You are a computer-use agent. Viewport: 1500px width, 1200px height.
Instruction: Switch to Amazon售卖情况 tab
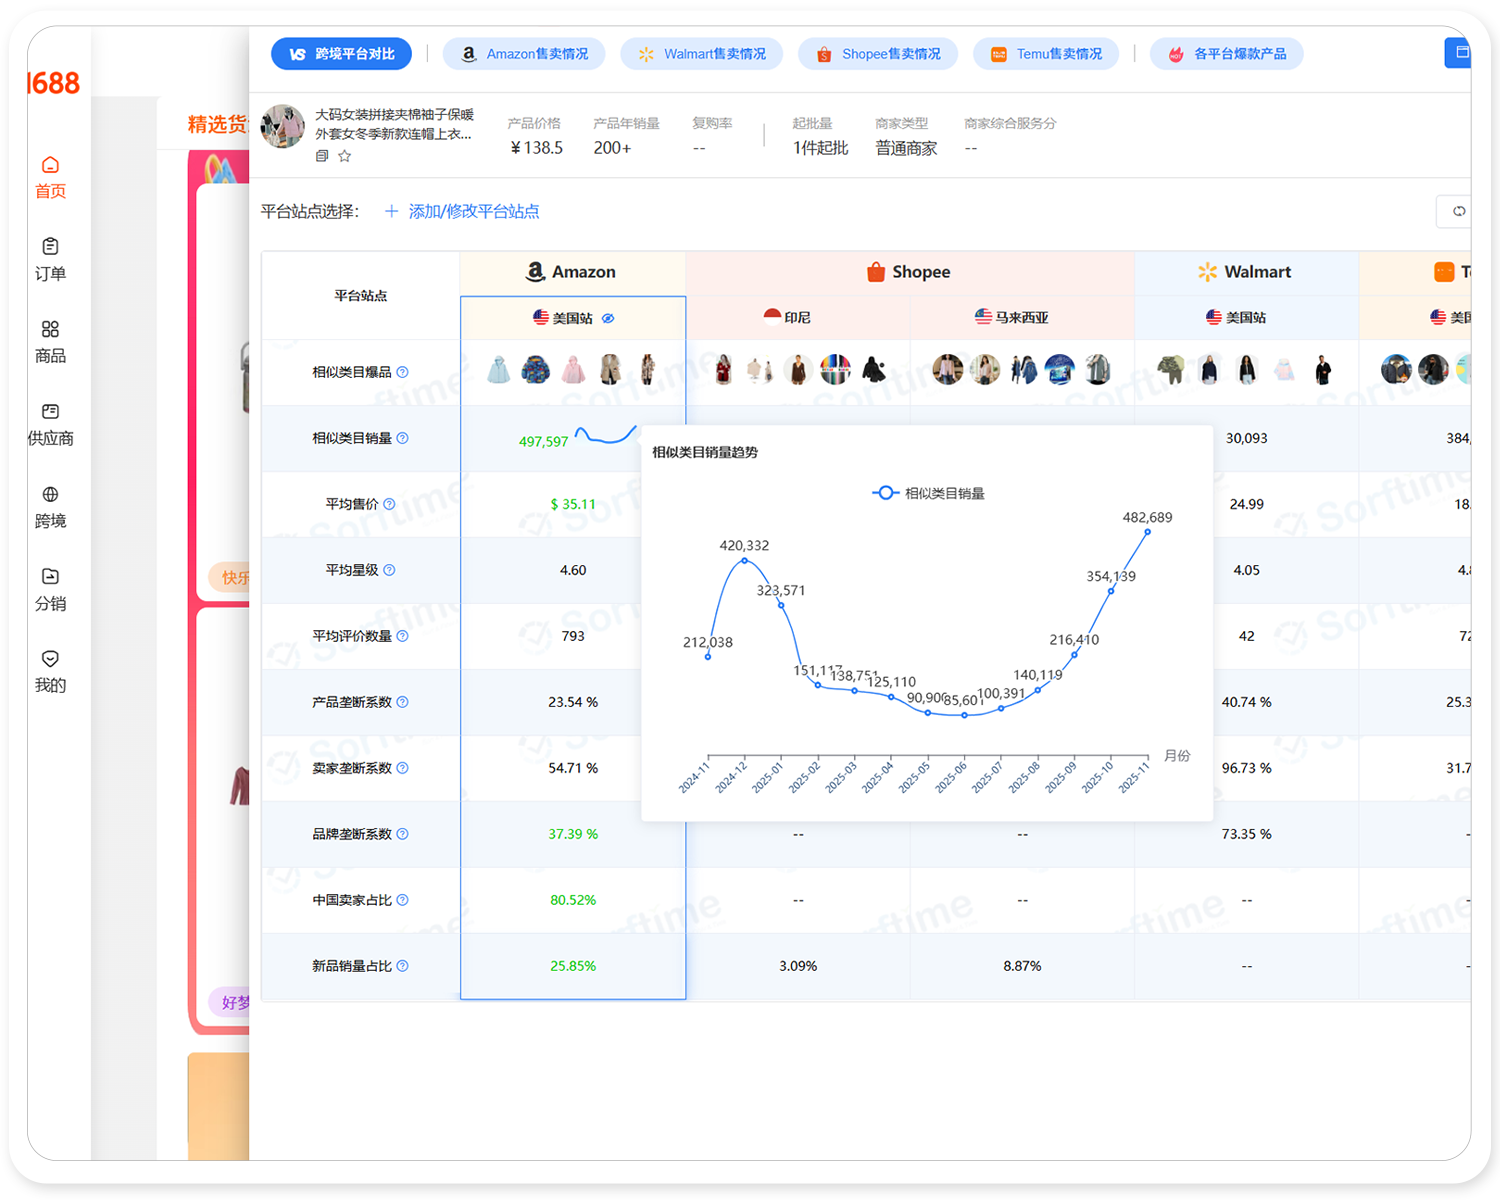[524, 54]
